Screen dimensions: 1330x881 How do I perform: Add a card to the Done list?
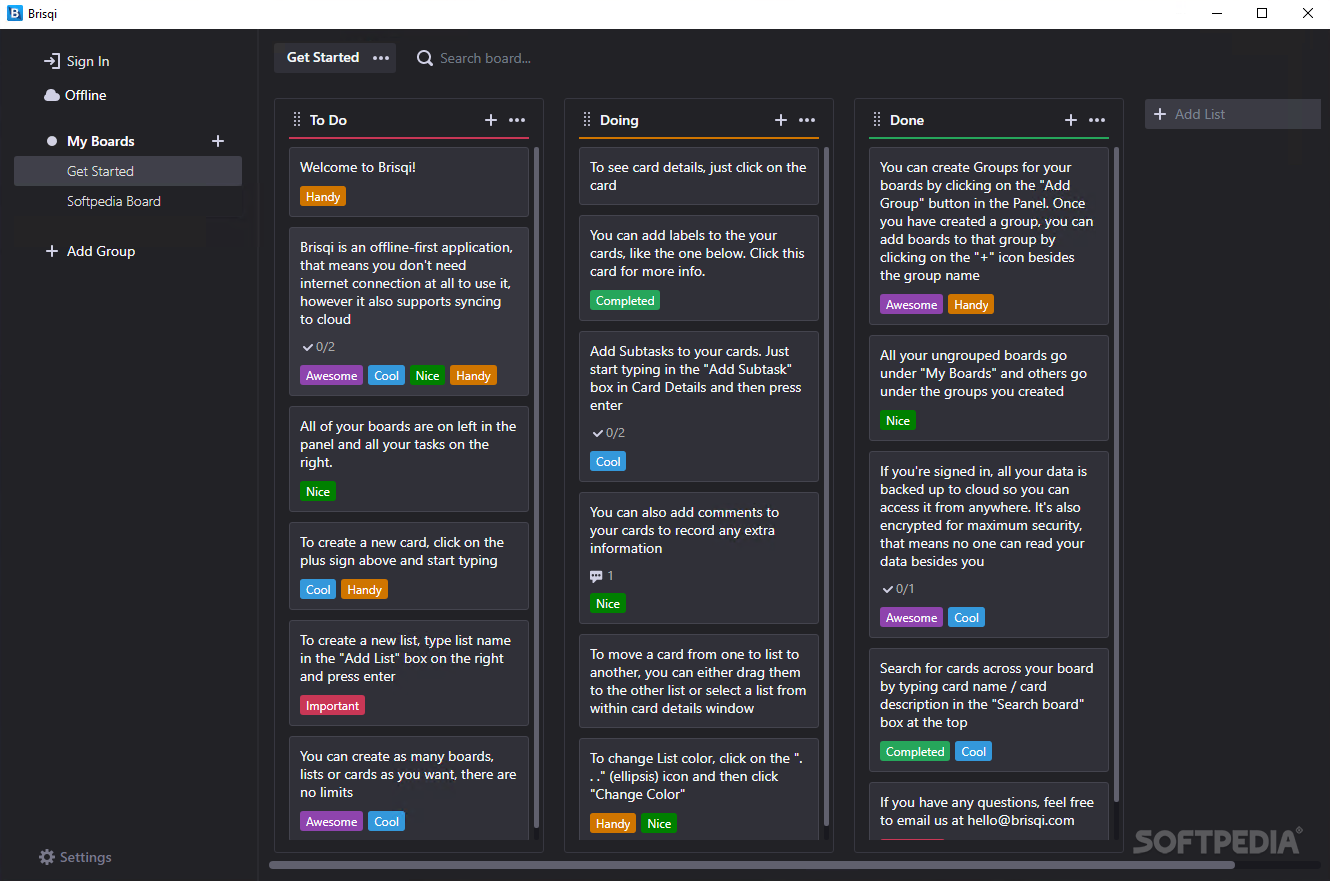tap(1071, 120)
